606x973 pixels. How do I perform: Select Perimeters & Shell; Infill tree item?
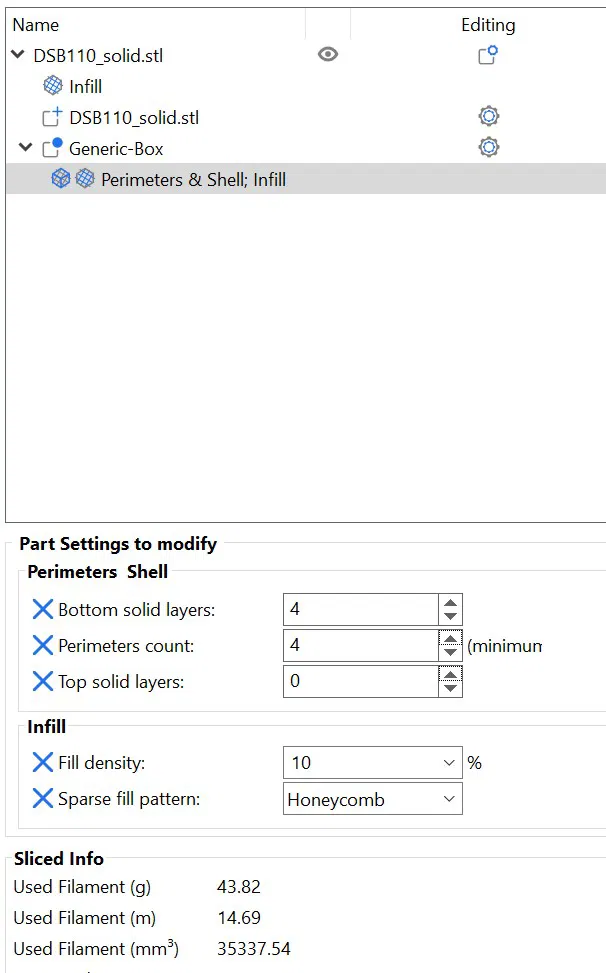[193, 179]
